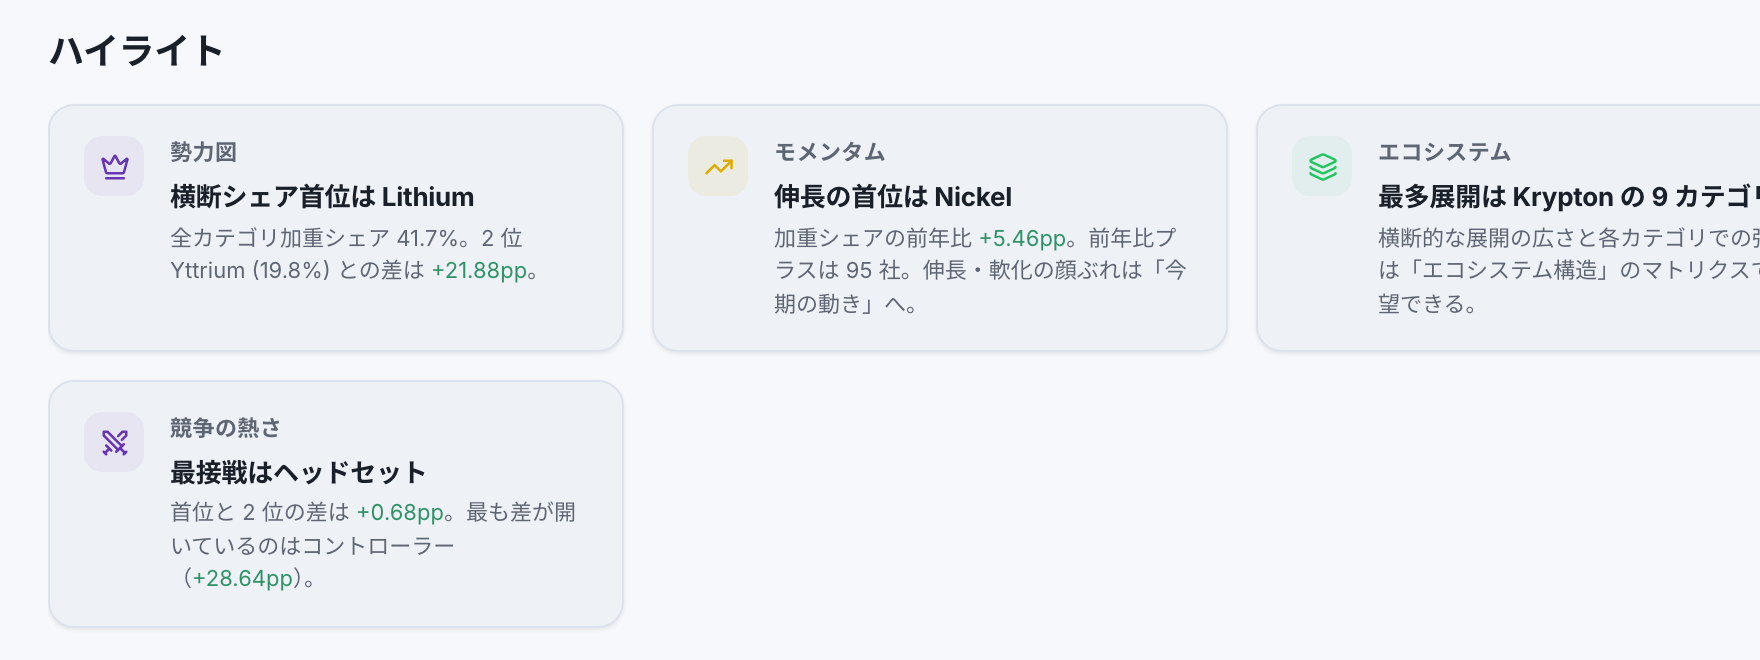Image resolution: width=1760 pixels, height=660 pixels.
Task: Click the Nickel card description text
Action: tap(980, 271)
